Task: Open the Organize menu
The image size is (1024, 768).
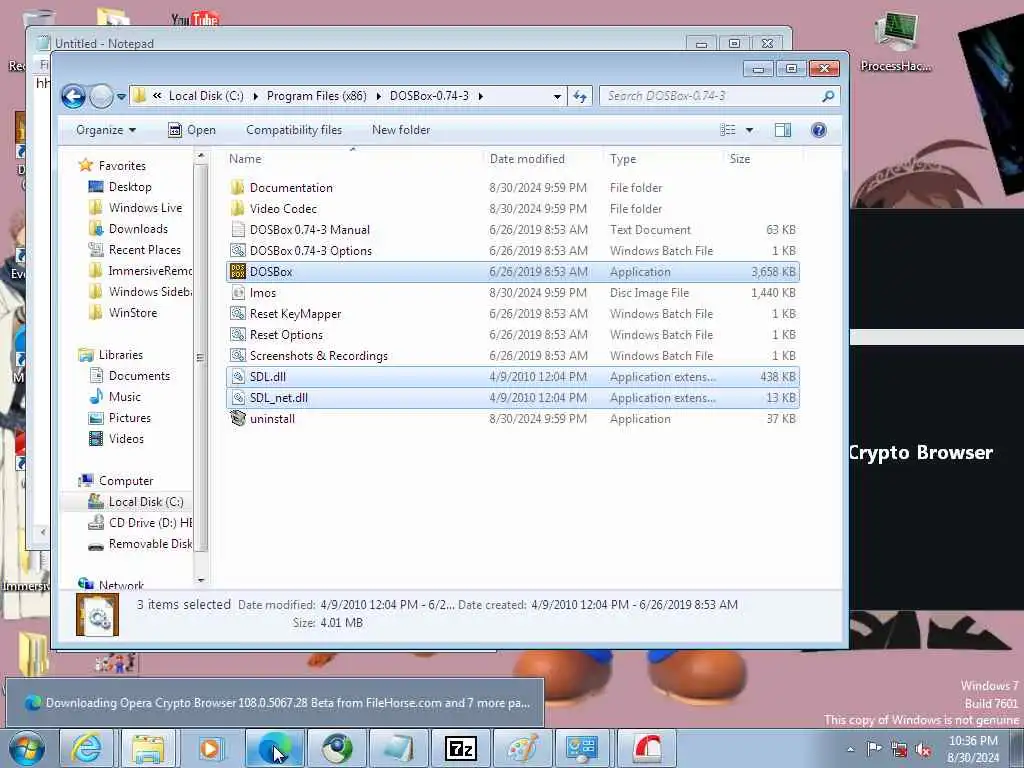Action: 106,130
